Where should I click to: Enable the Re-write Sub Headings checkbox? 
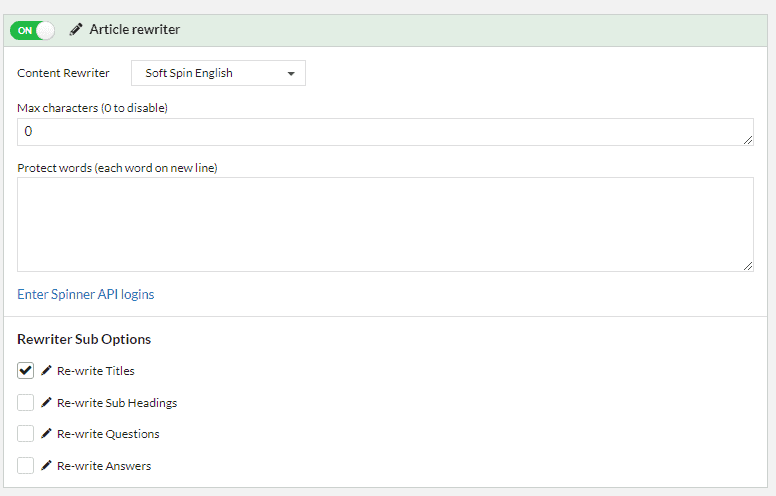(x=25, y=402)
